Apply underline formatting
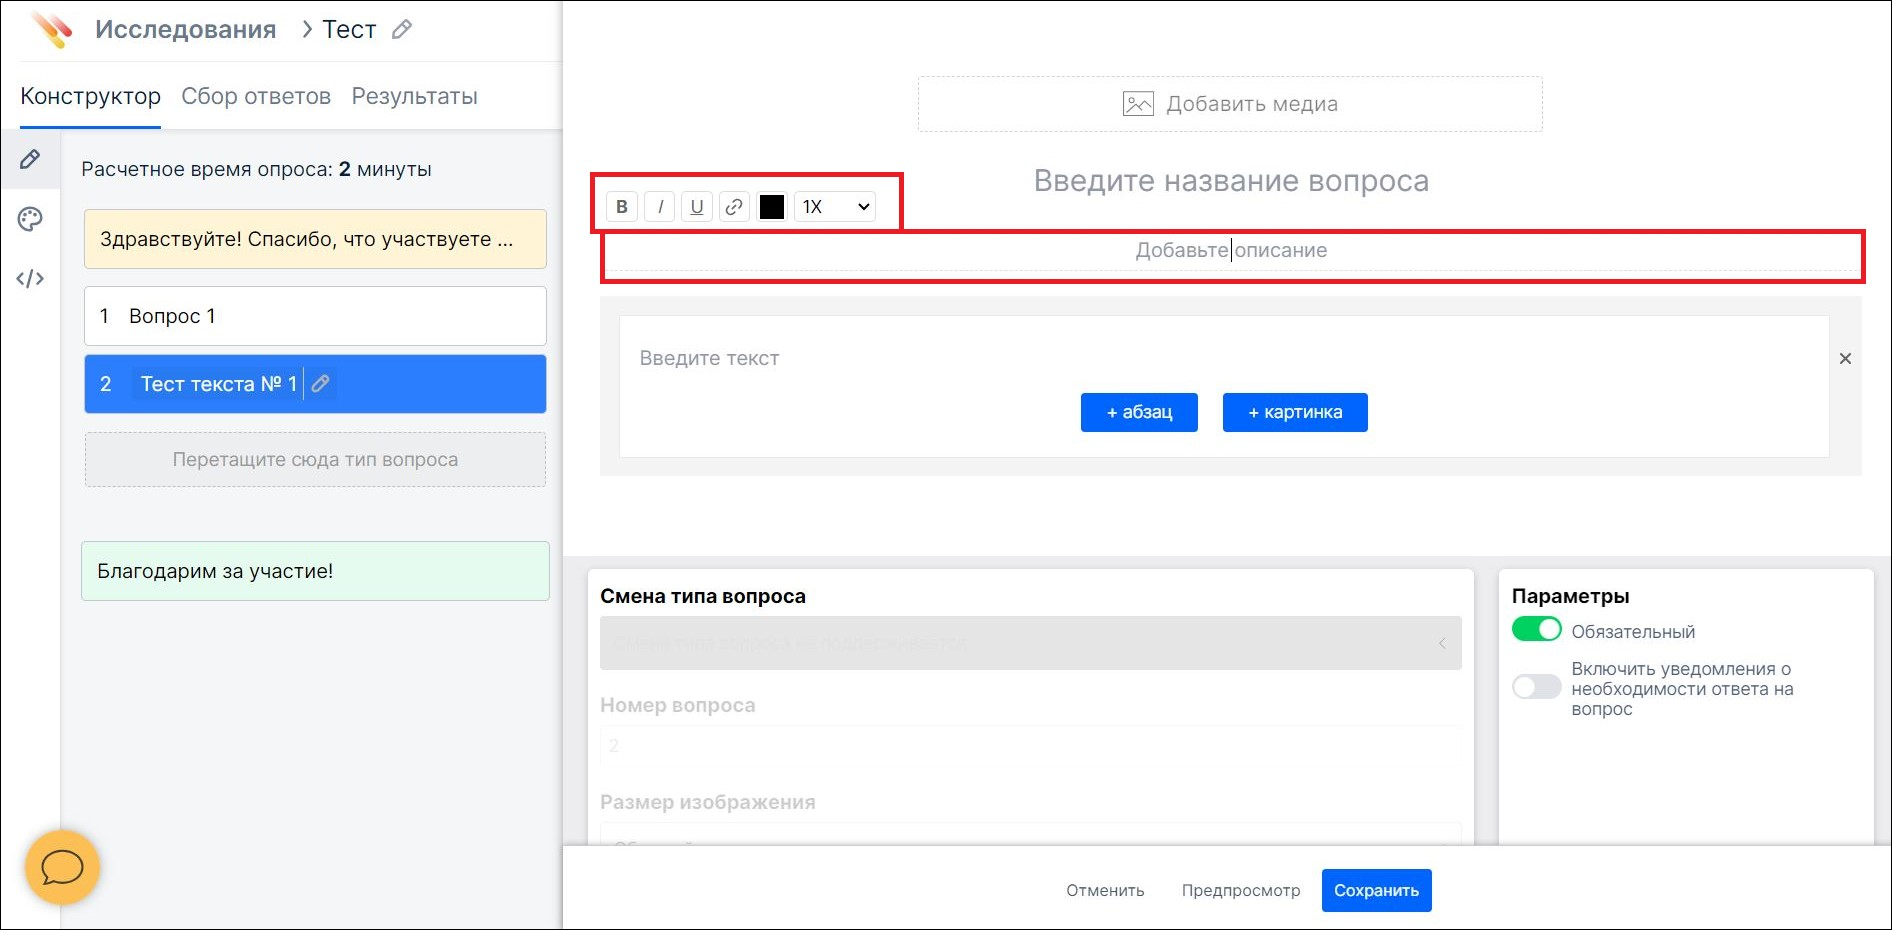The image size is (1892, 930). (696, 207)
